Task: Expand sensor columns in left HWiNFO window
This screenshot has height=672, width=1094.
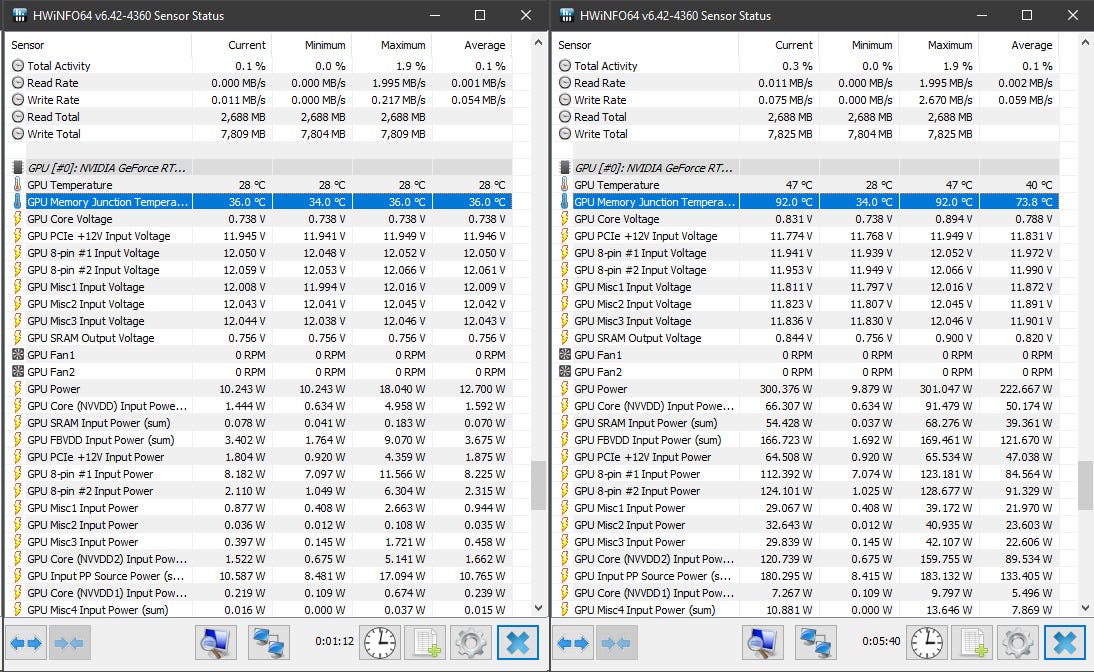Action: click(x=27, y=642)
